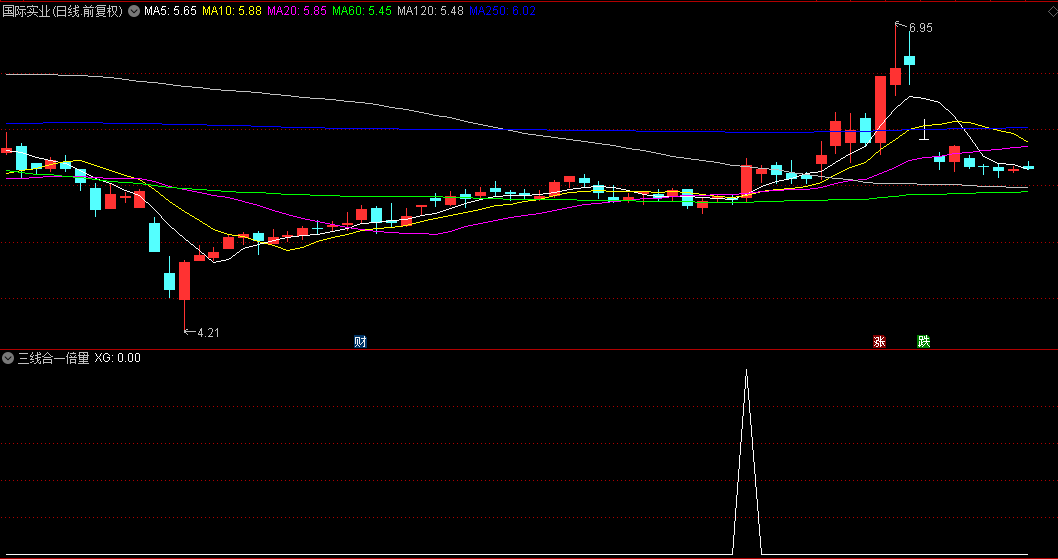Click the red 涨 marker icon
This screenshot has height=559, width=1058.
pyautogui.click(x=879, y=342)
